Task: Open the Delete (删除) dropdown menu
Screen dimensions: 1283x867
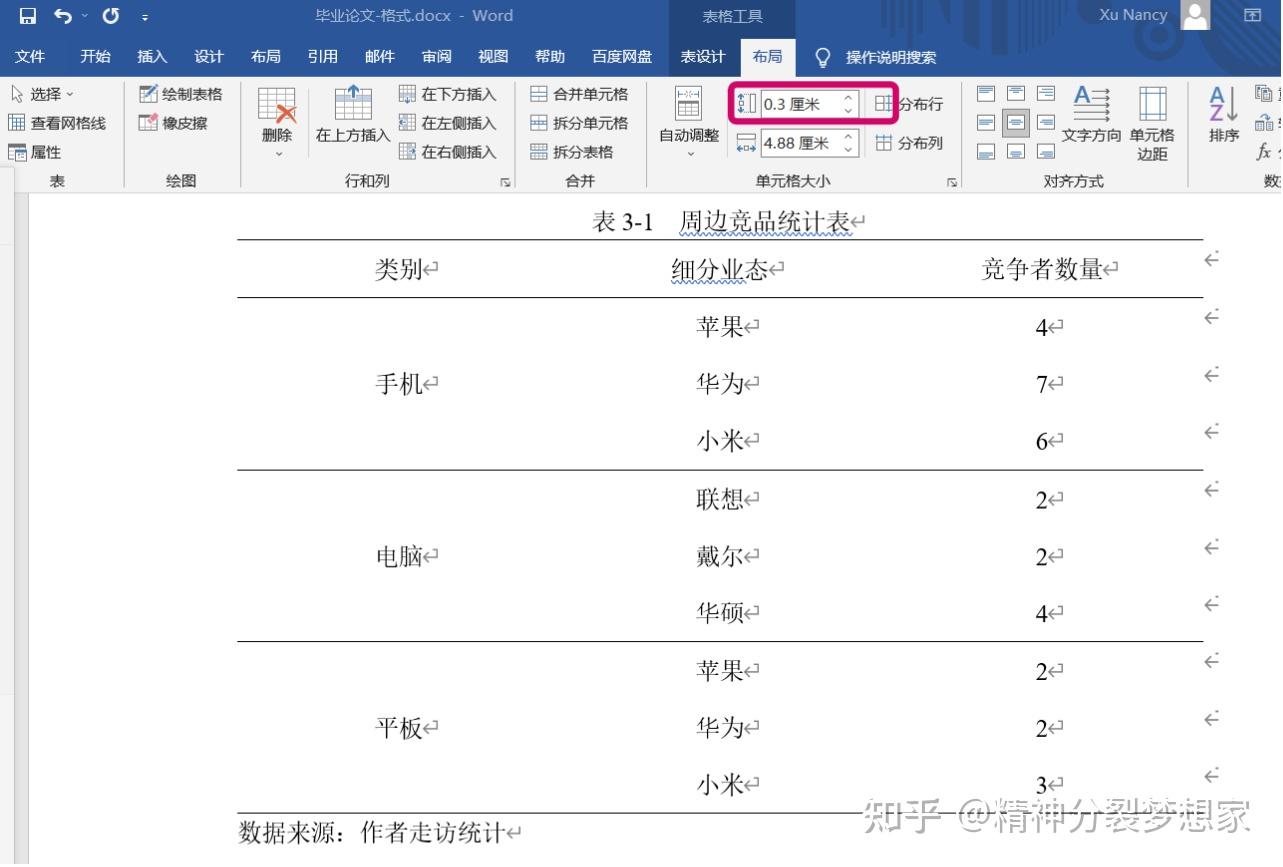Action: pos(277,123)
